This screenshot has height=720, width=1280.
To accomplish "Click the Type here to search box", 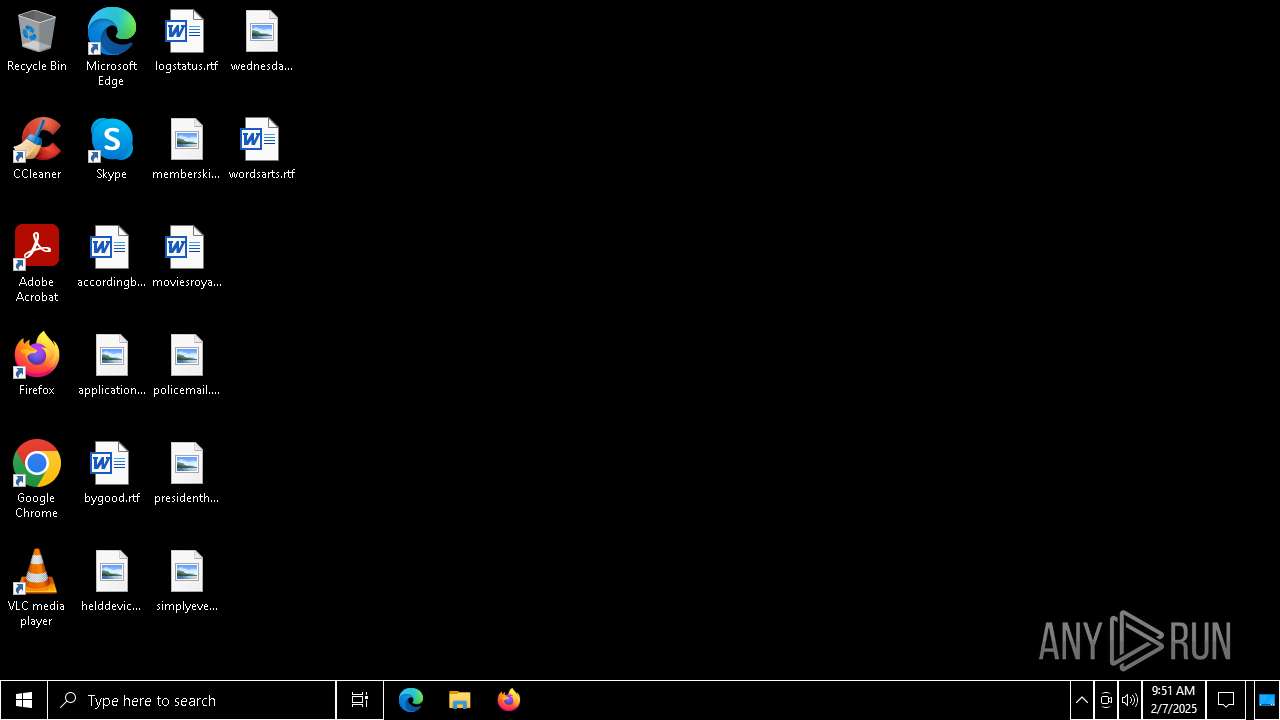I will tap(192, 700).
